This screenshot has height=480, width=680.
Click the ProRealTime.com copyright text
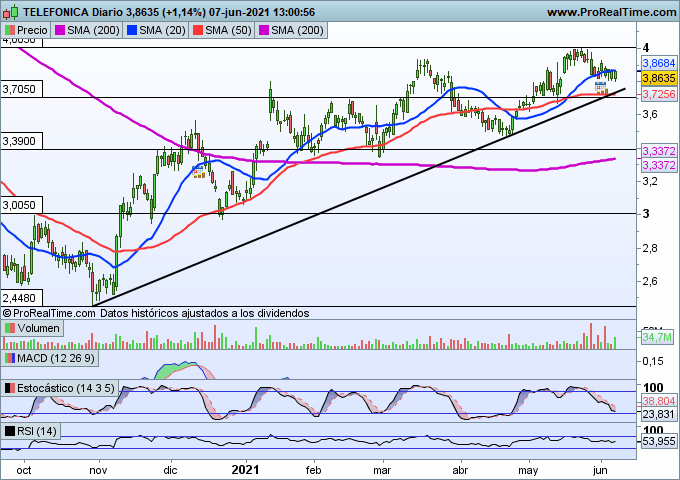pyautogui.click(x=49, y=313)
